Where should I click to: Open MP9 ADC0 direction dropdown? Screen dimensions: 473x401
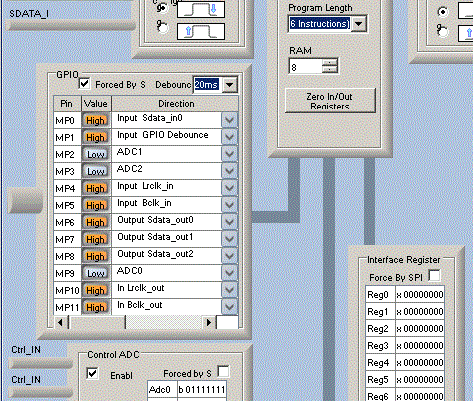[229, 273]
